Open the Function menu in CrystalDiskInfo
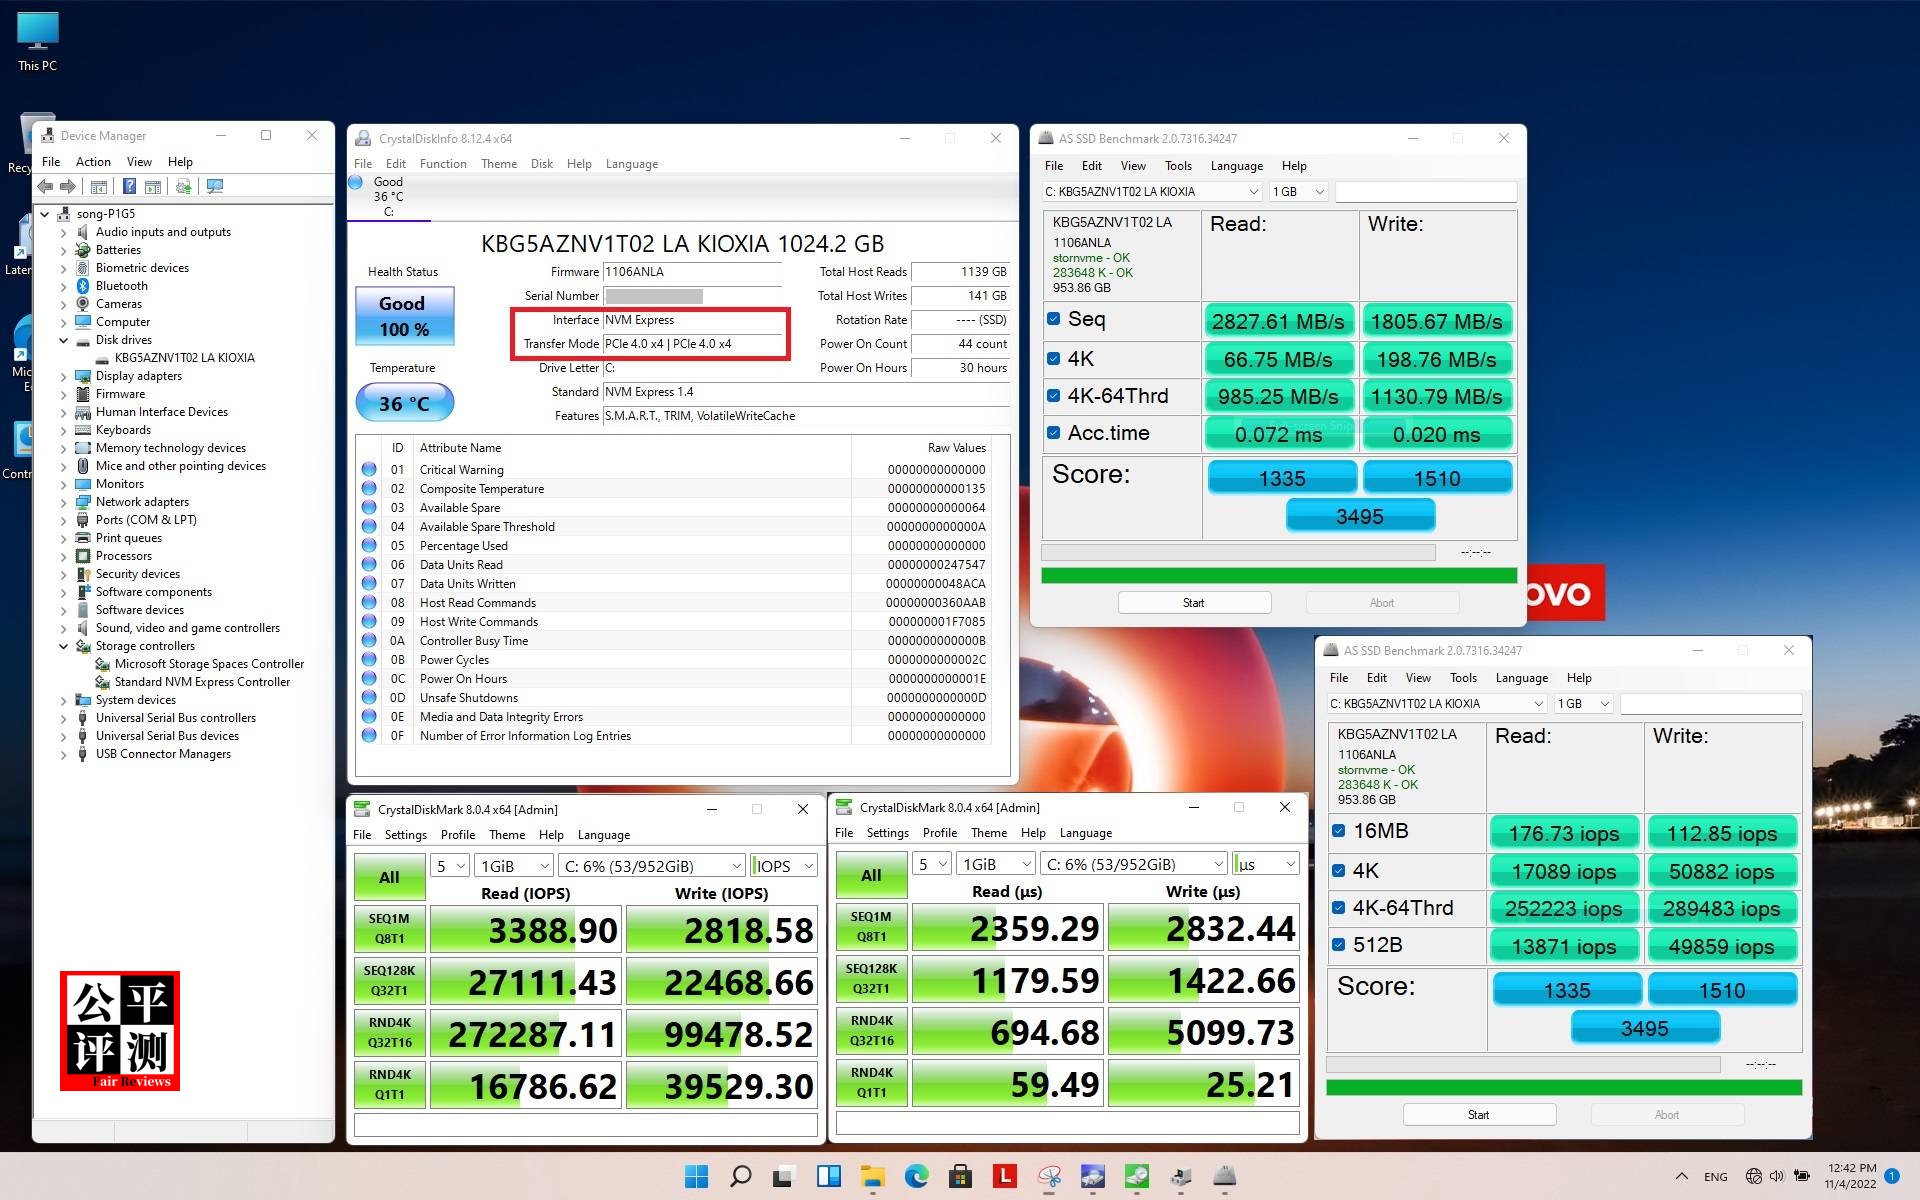Screen dimensions: 1920x1200 coord(442,164)
